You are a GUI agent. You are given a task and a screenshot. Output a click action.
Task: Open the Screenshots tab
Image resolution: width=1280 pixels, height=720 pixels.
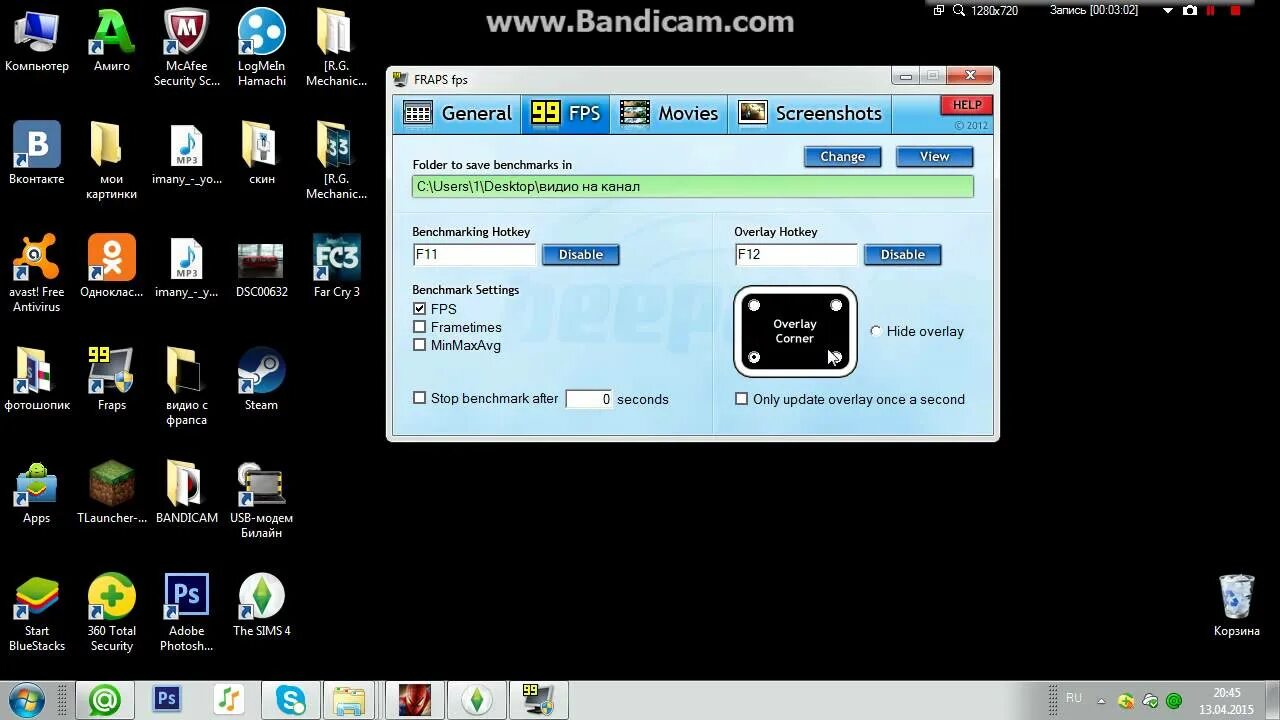click(809, 114)
